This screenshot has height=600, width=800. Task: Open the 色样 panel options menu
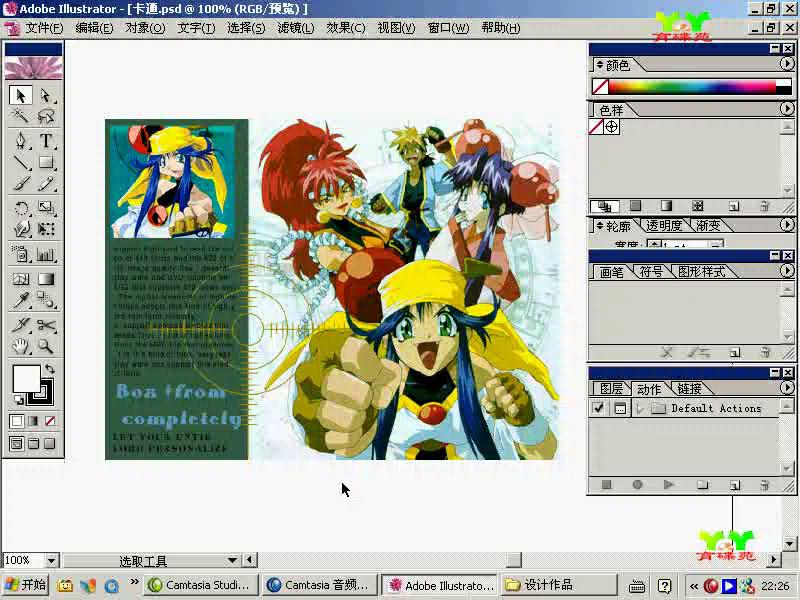[x=787, y=109]
